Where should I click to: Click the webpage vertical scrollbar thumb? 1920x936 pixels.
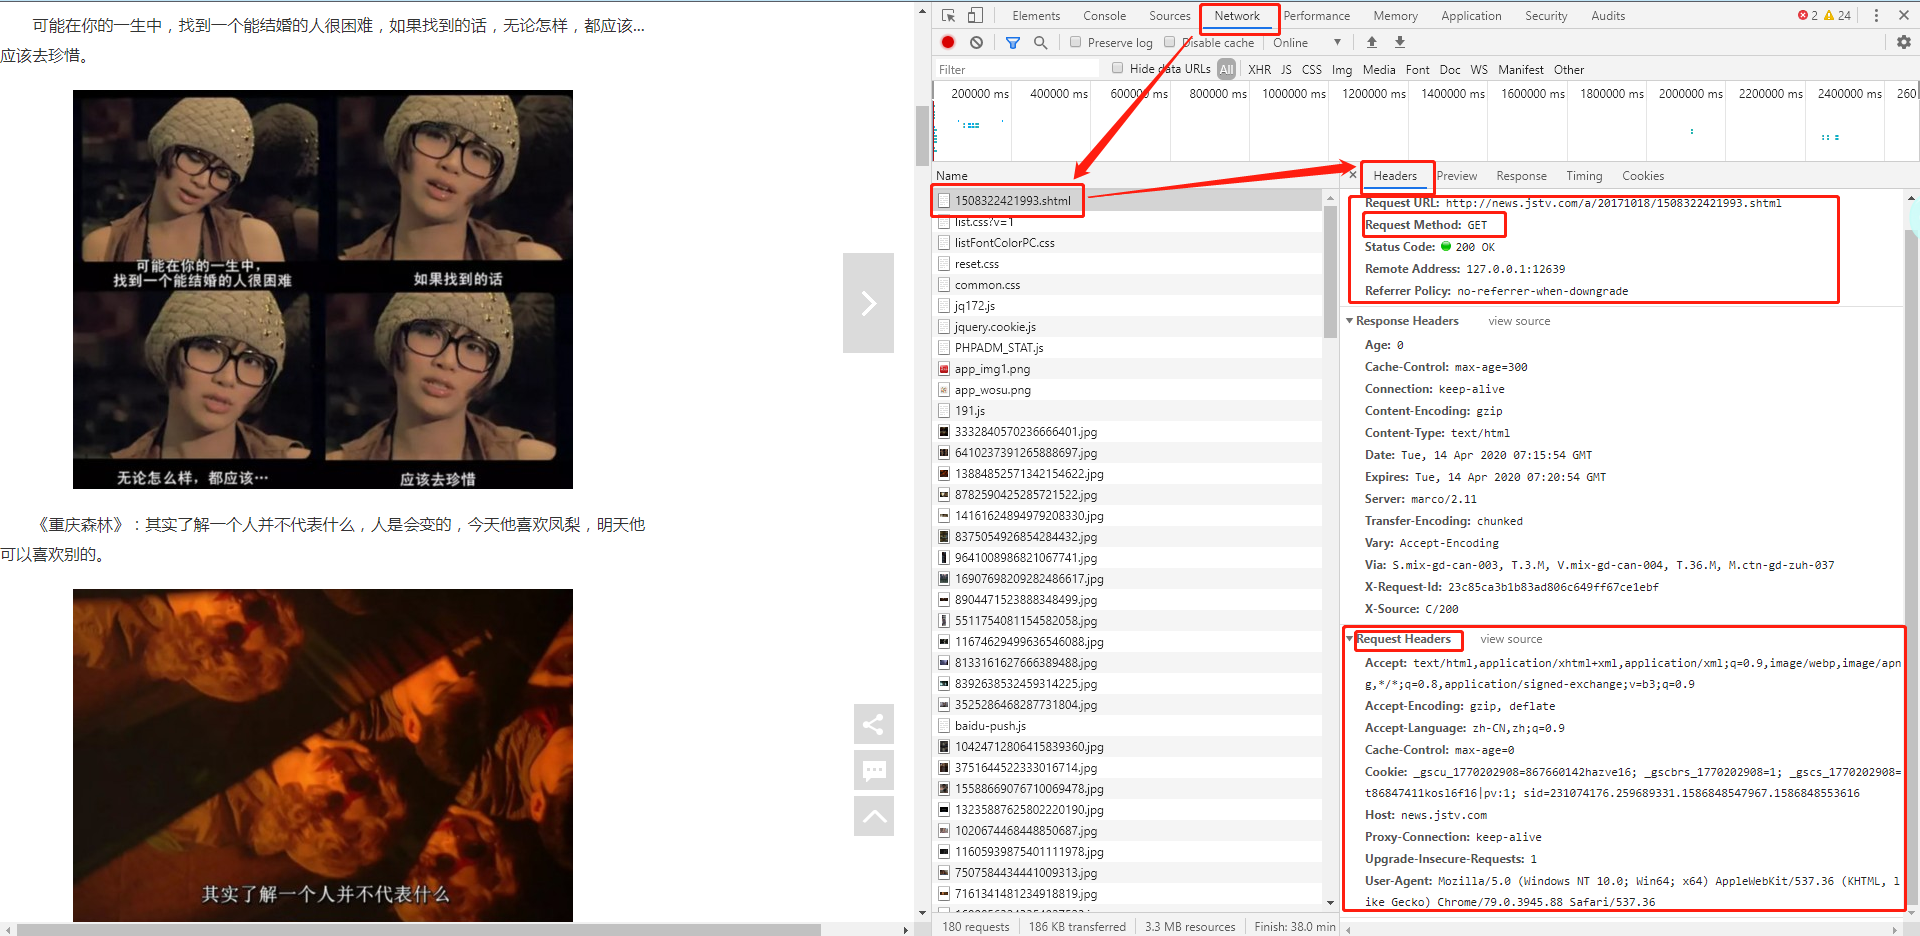[922, 135]
